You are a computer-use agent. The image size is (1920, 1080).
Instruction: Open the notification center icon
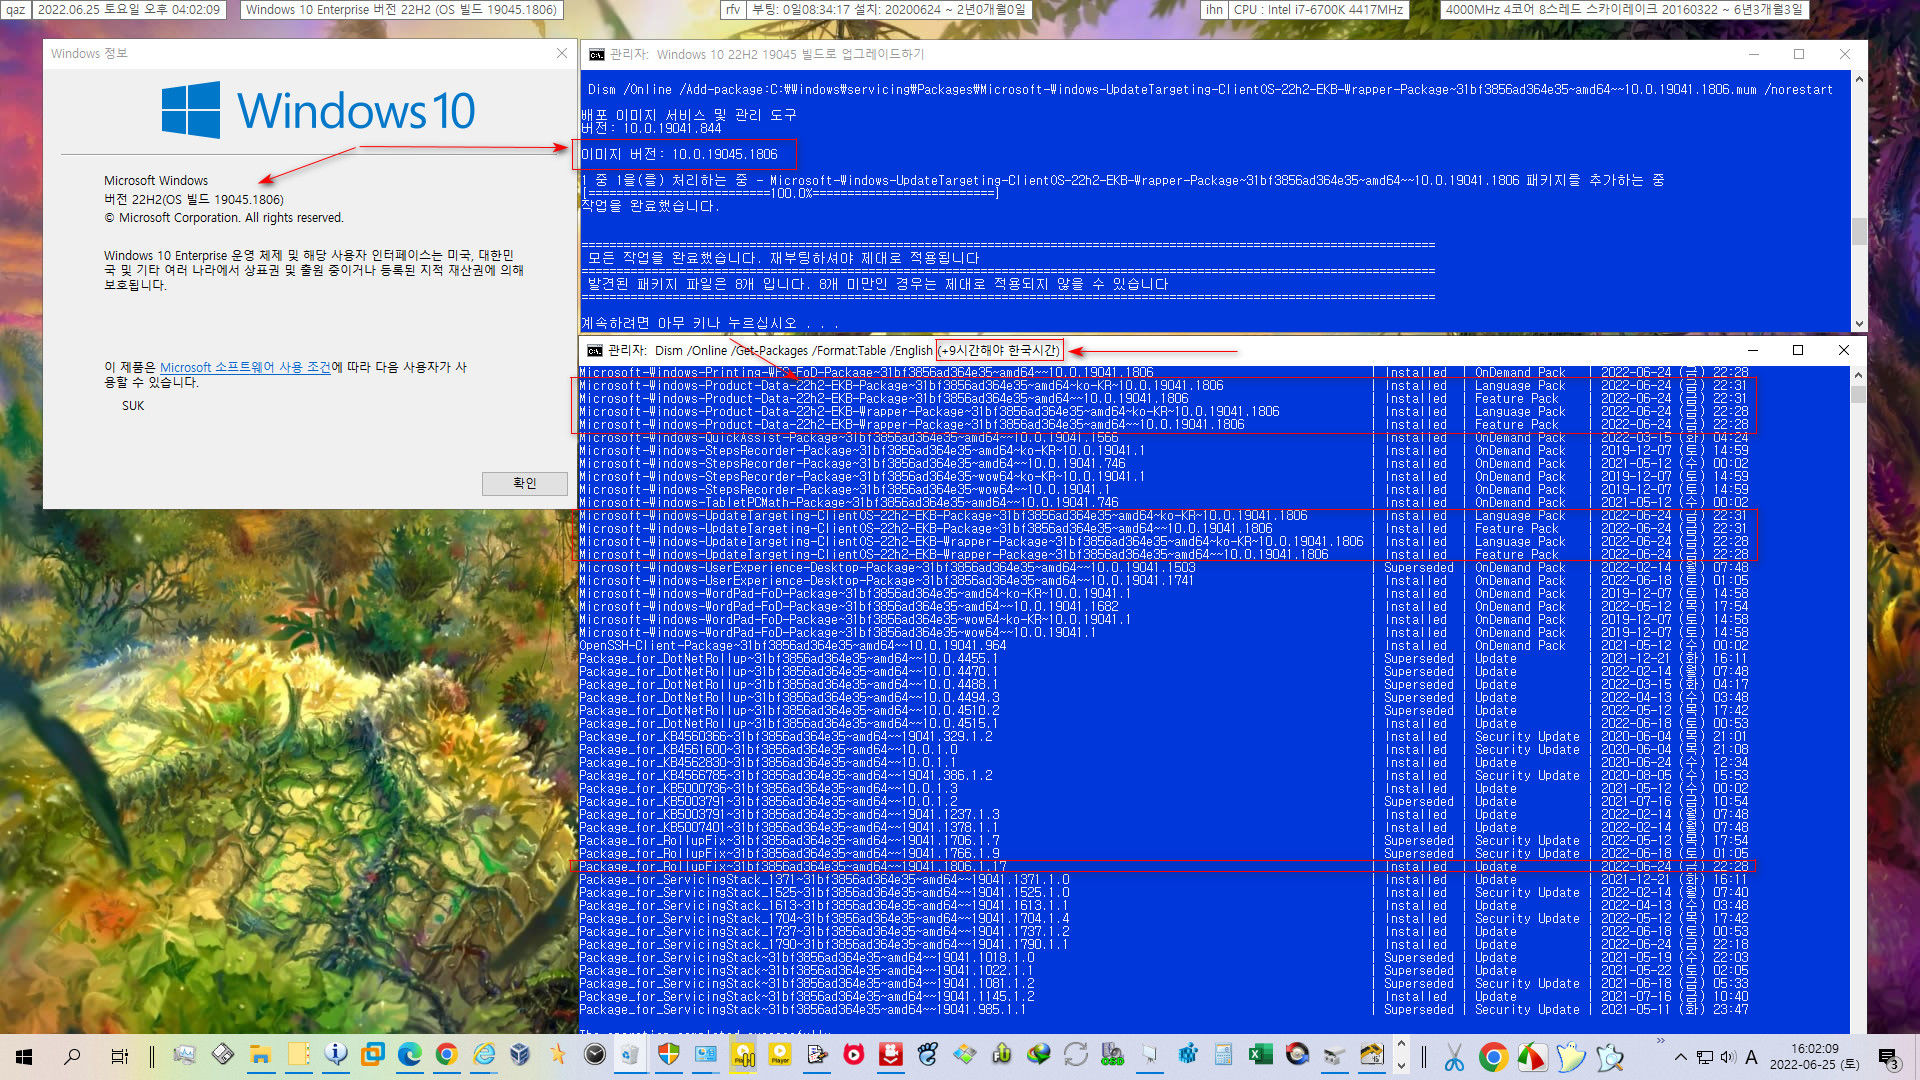[1889, 1058]
